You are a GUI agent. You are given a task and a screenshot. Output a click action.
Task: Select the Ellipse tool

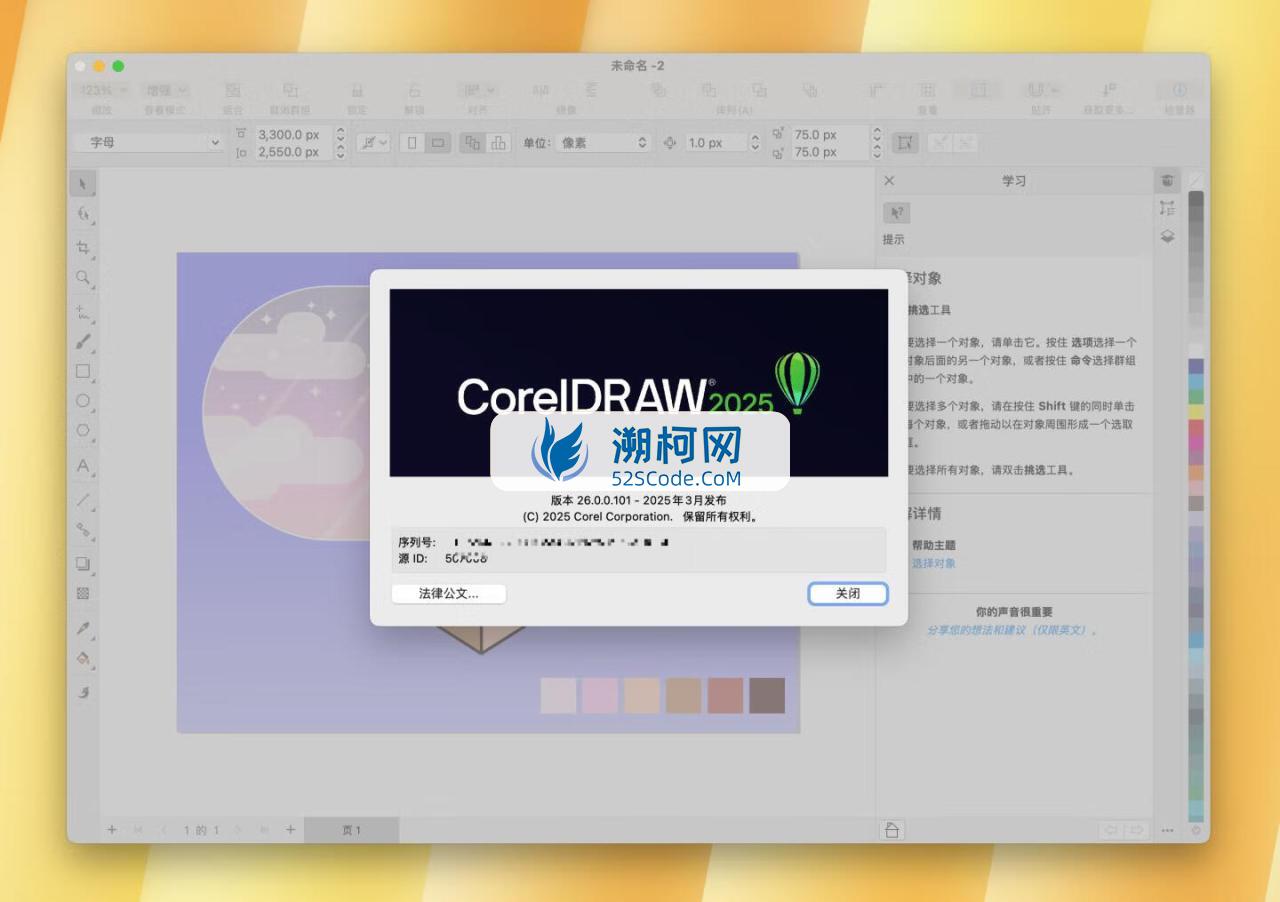pos(83,401)
